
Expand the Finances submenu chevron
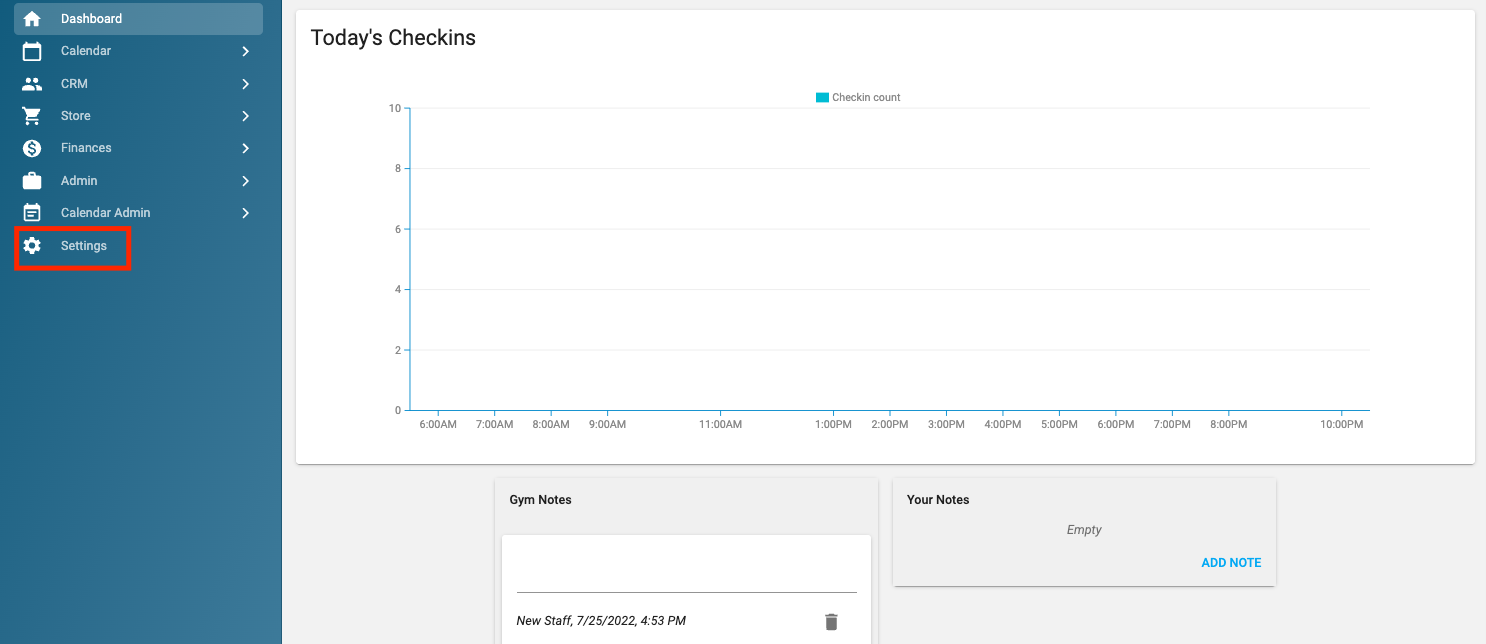pyautogui.click(x=245, y=148)
